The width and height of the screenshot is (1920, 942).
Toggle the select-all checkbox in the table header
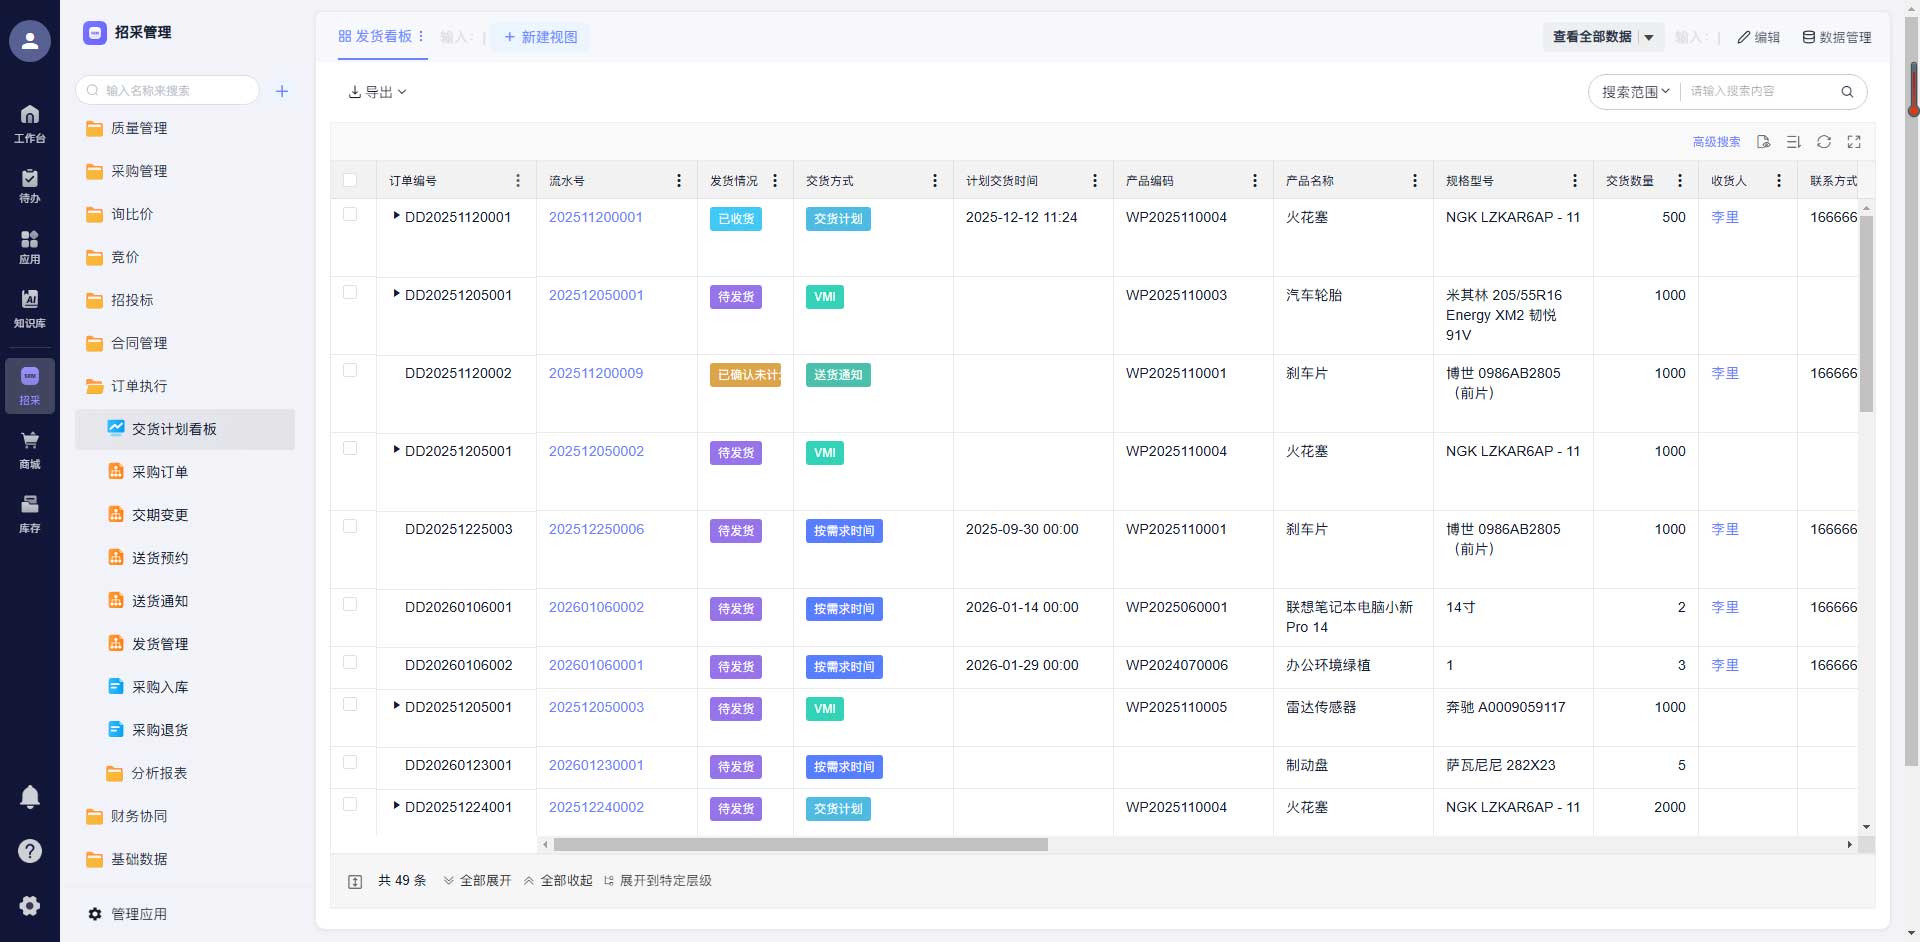[350, 181]
